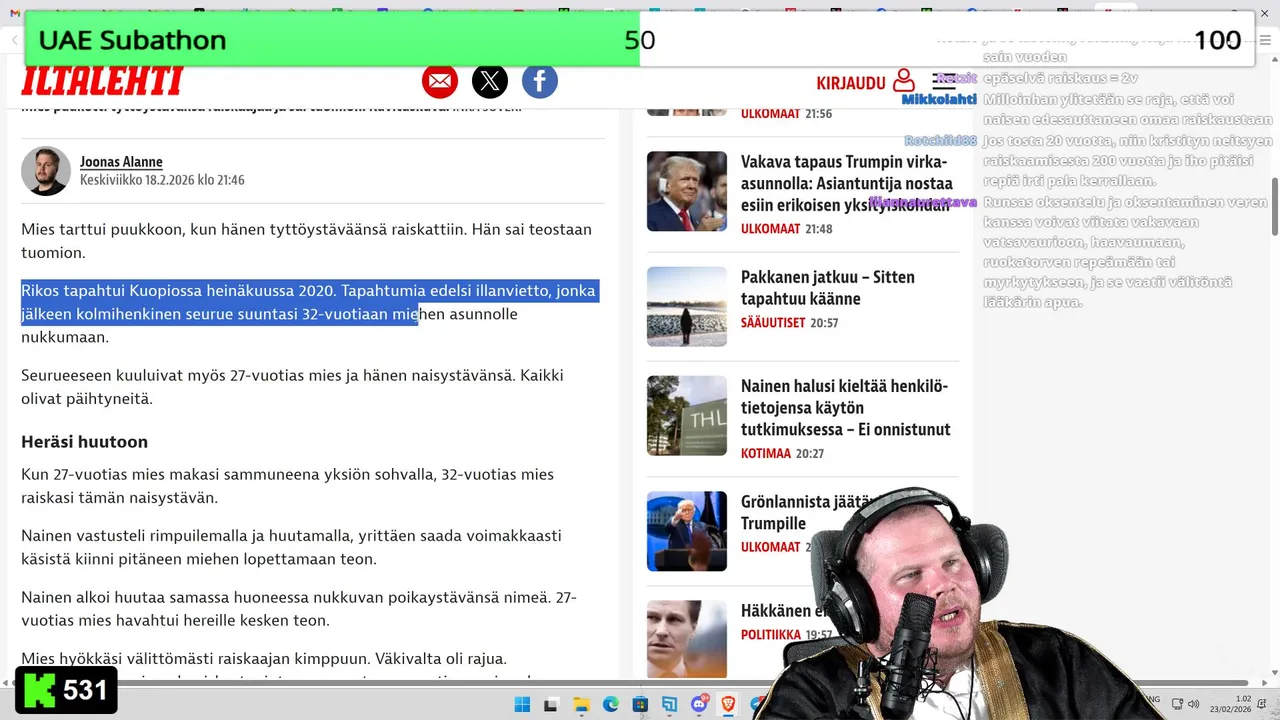Screen dimensions: 1280x720
Task: Click the vertical page scrollbar thumb
Action: tap(1274, 205)
